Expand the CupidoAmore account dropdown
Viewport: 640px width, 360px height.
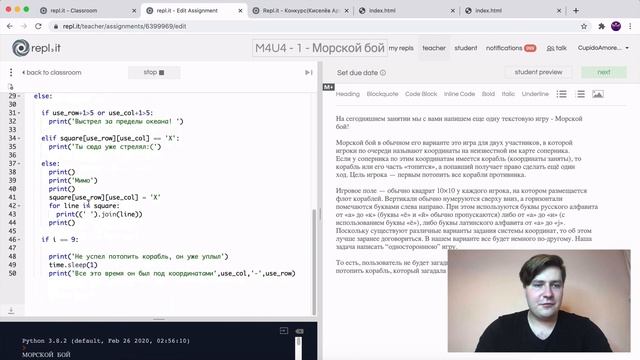point(603,48)
